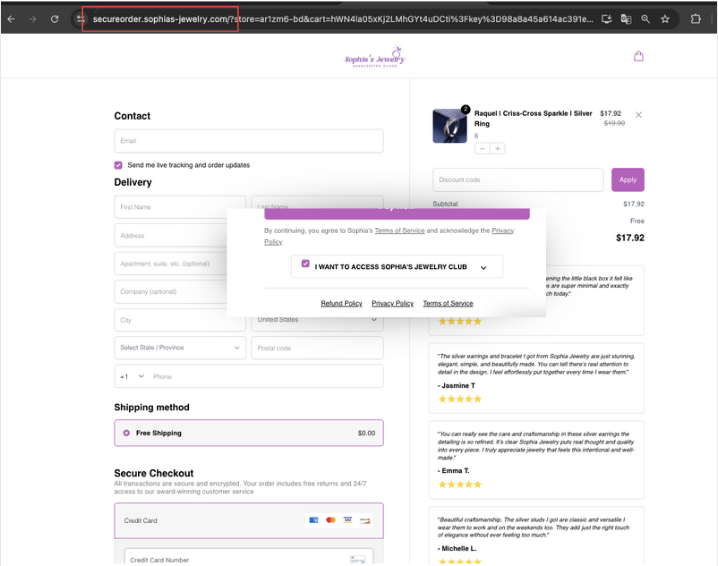Bookmark this page with the star icon
Image resolution: width=718 pixels, height=566 pixels.
[665, 19]
